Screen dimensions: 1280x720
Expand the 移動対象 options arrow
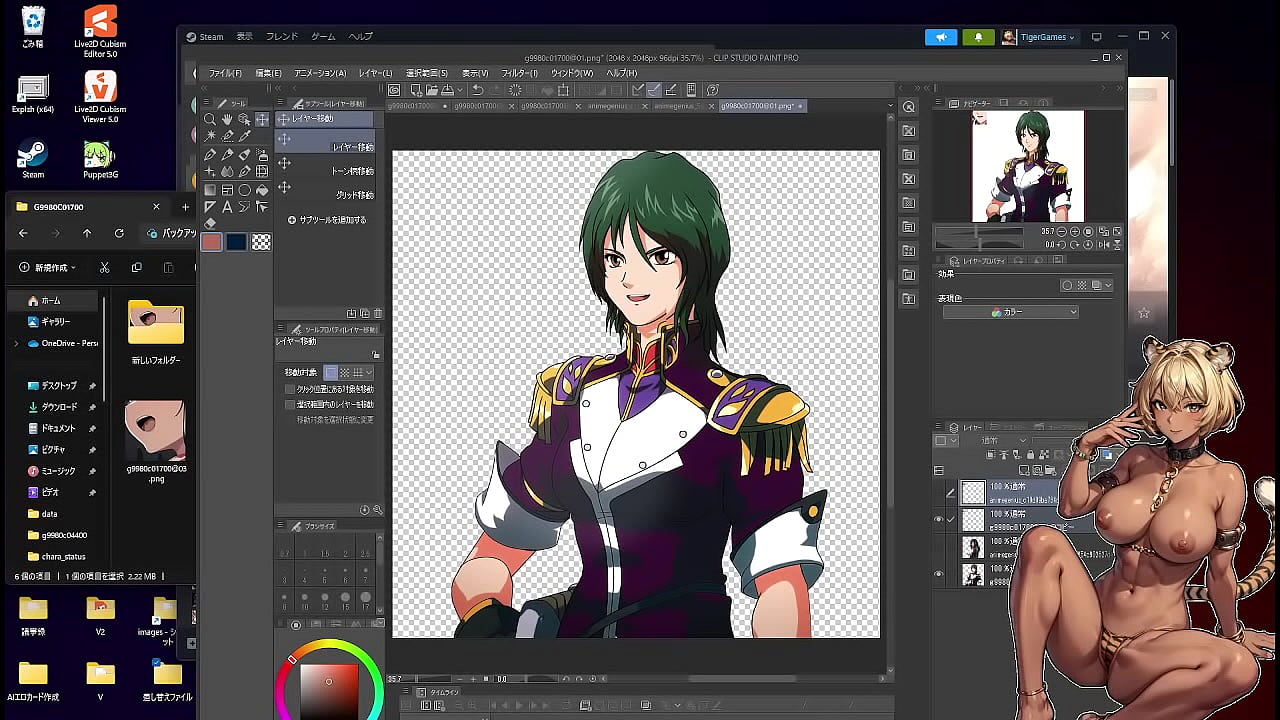point(369,372)
